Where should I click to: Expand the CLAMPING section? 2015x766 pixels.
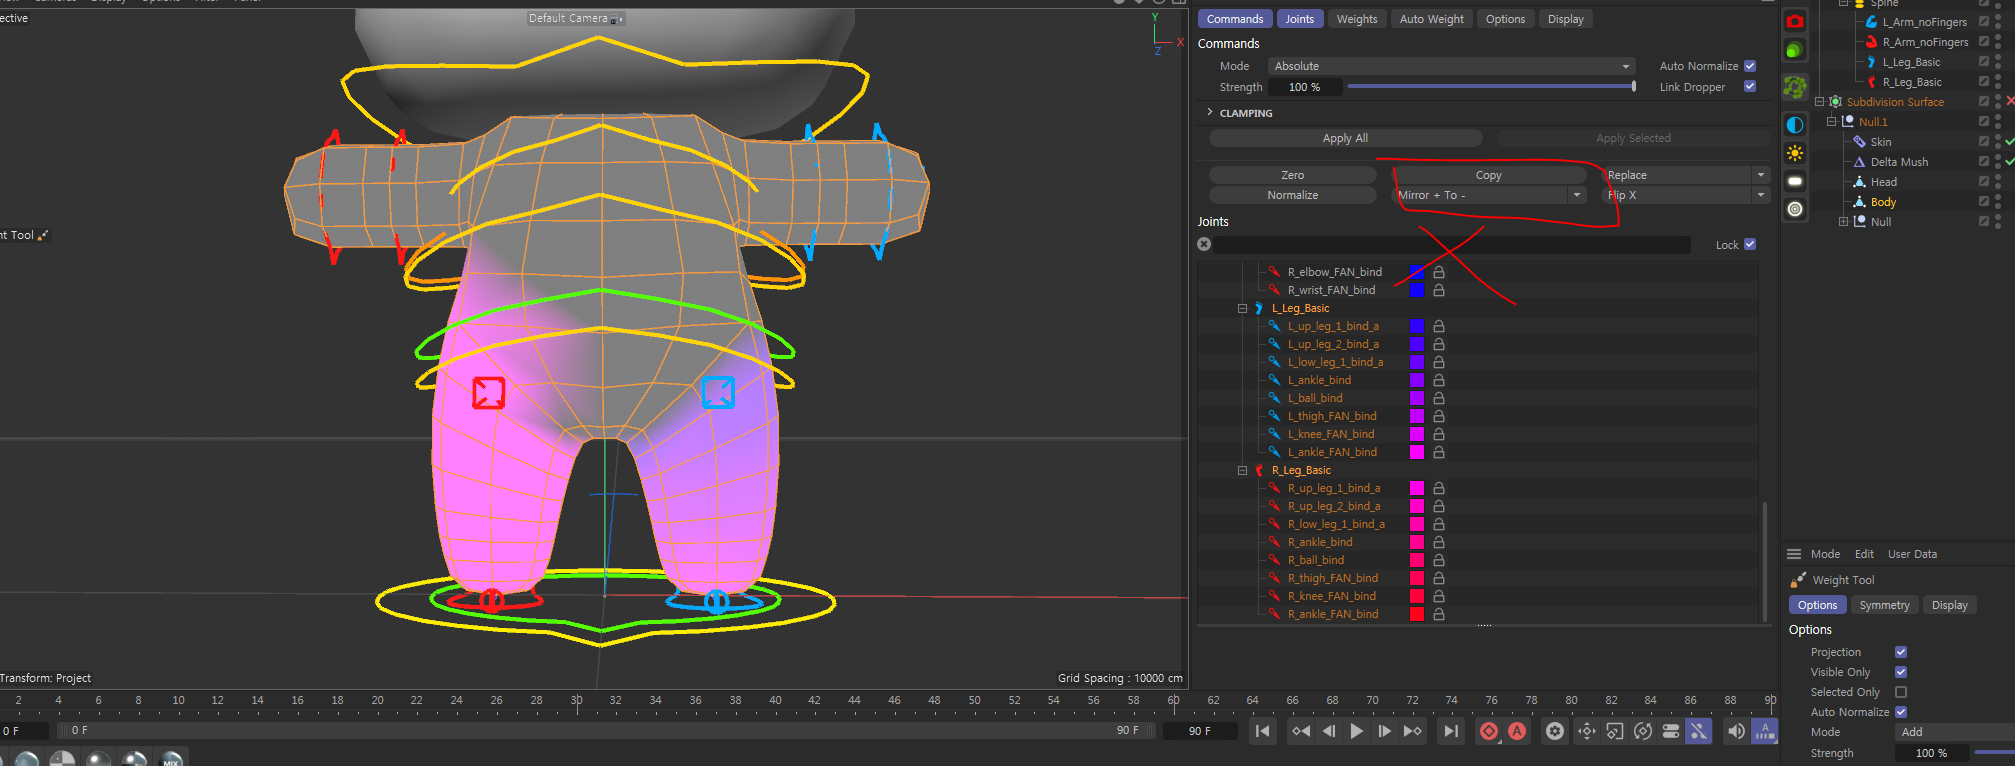[1210, 113]
